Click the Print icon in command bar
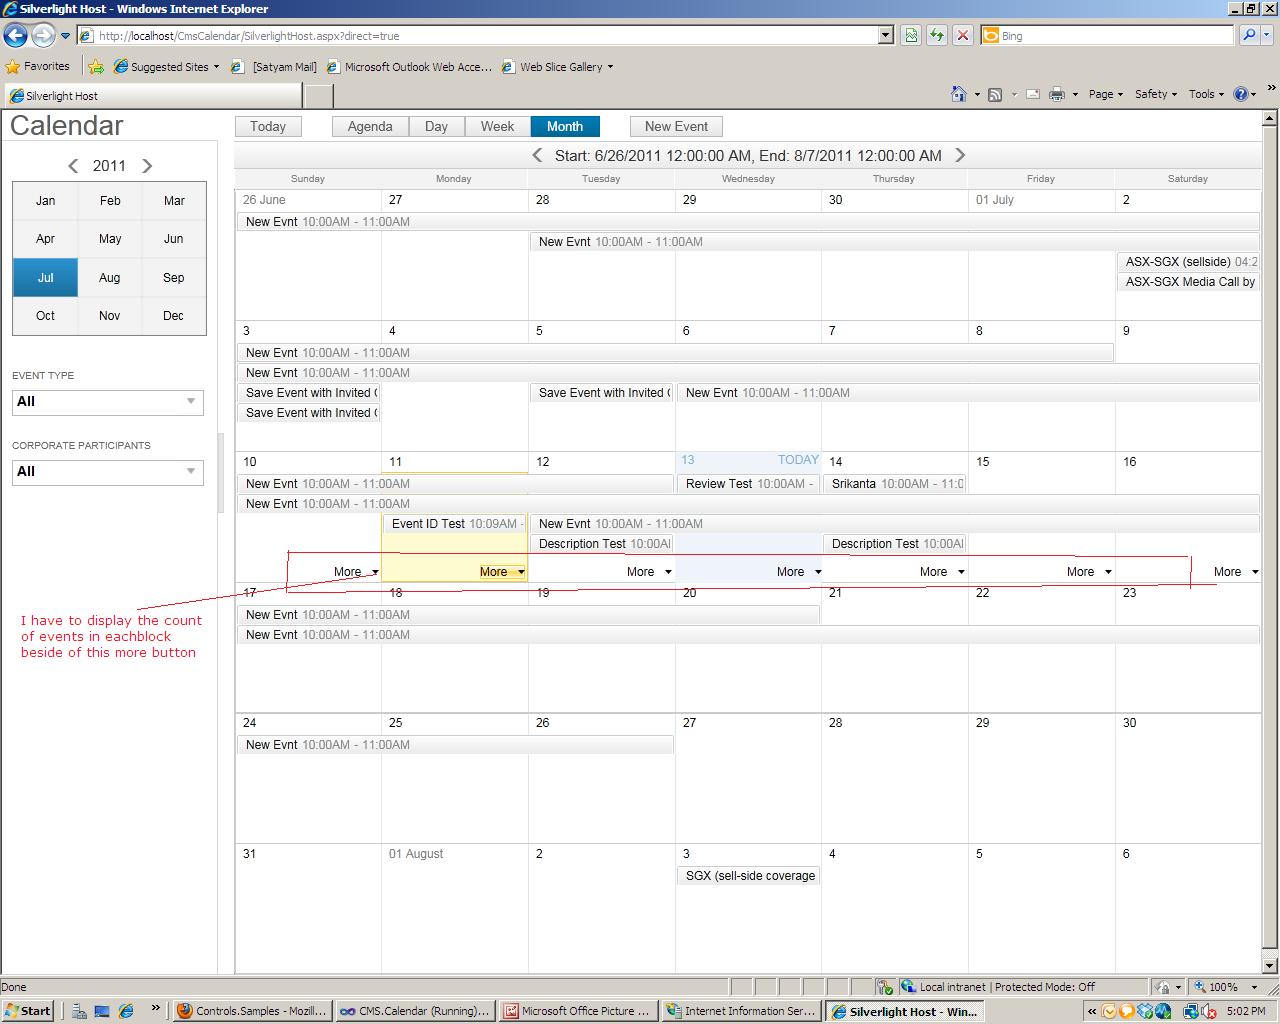Image resolution: width=1280 pixels, height=1024 pixels. pos(1056,94)
